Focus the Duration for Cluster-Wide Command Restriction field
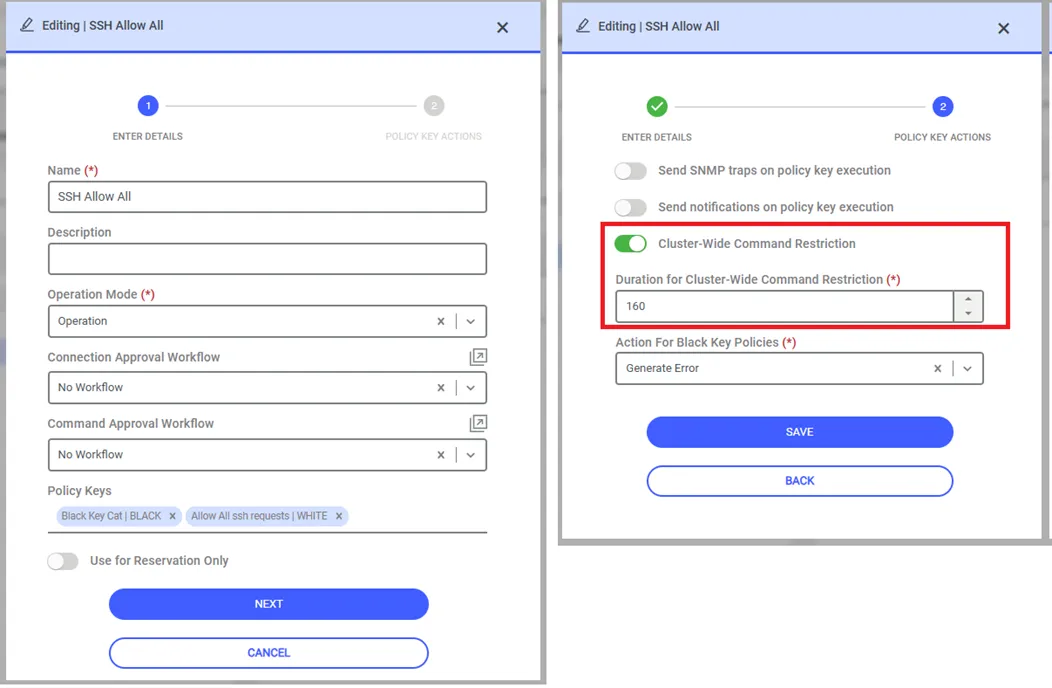The height and width of the screenshot is (688, 1052). (784, 307)
